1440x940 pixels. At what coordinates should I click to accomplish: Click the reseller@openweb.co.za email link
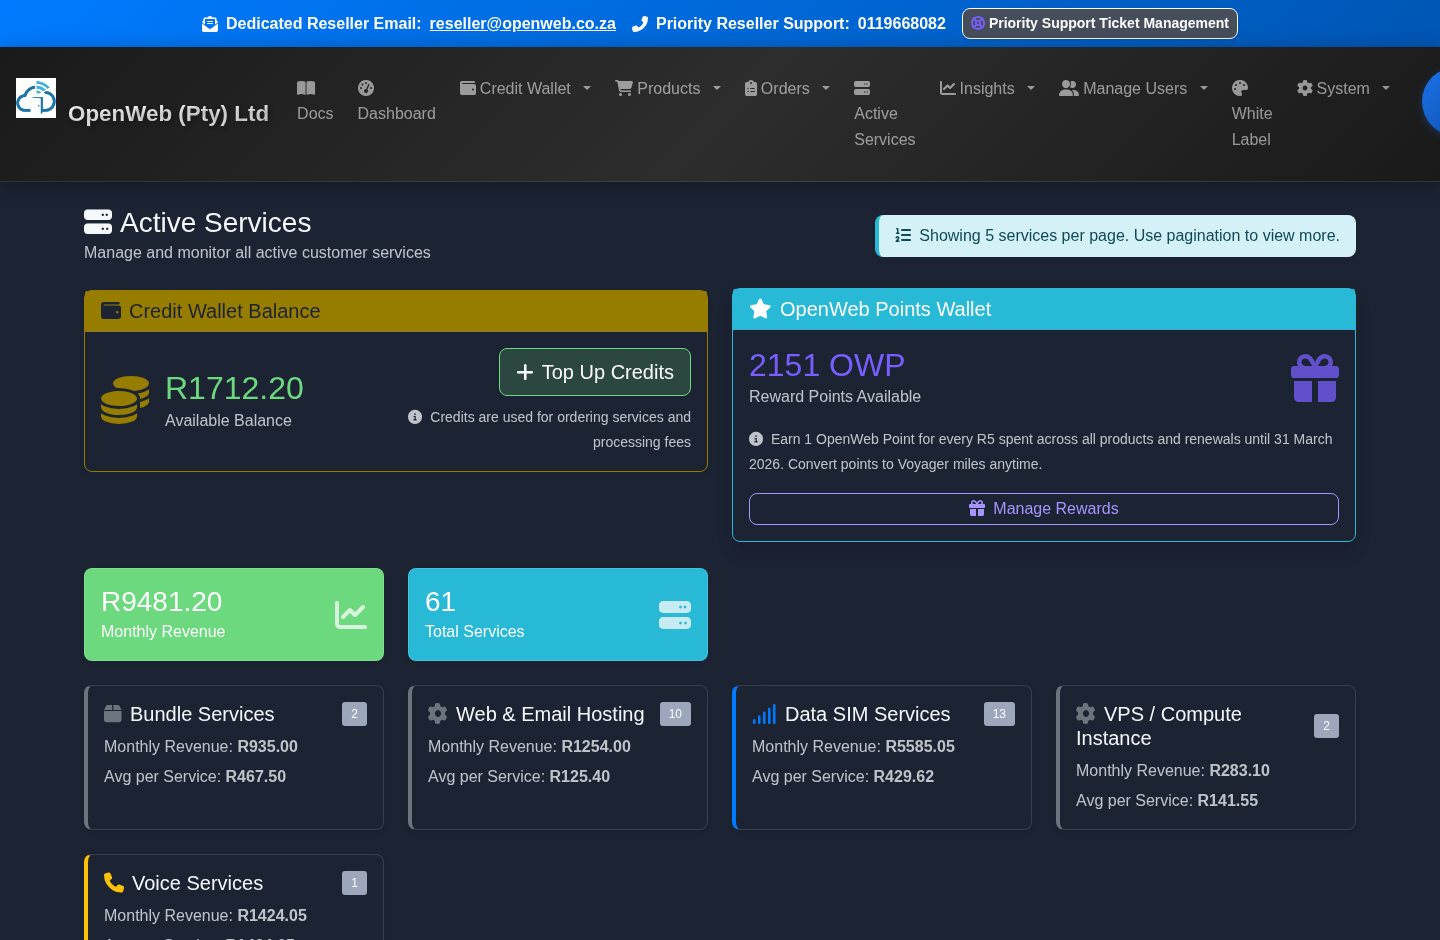[x=523, y=23]
